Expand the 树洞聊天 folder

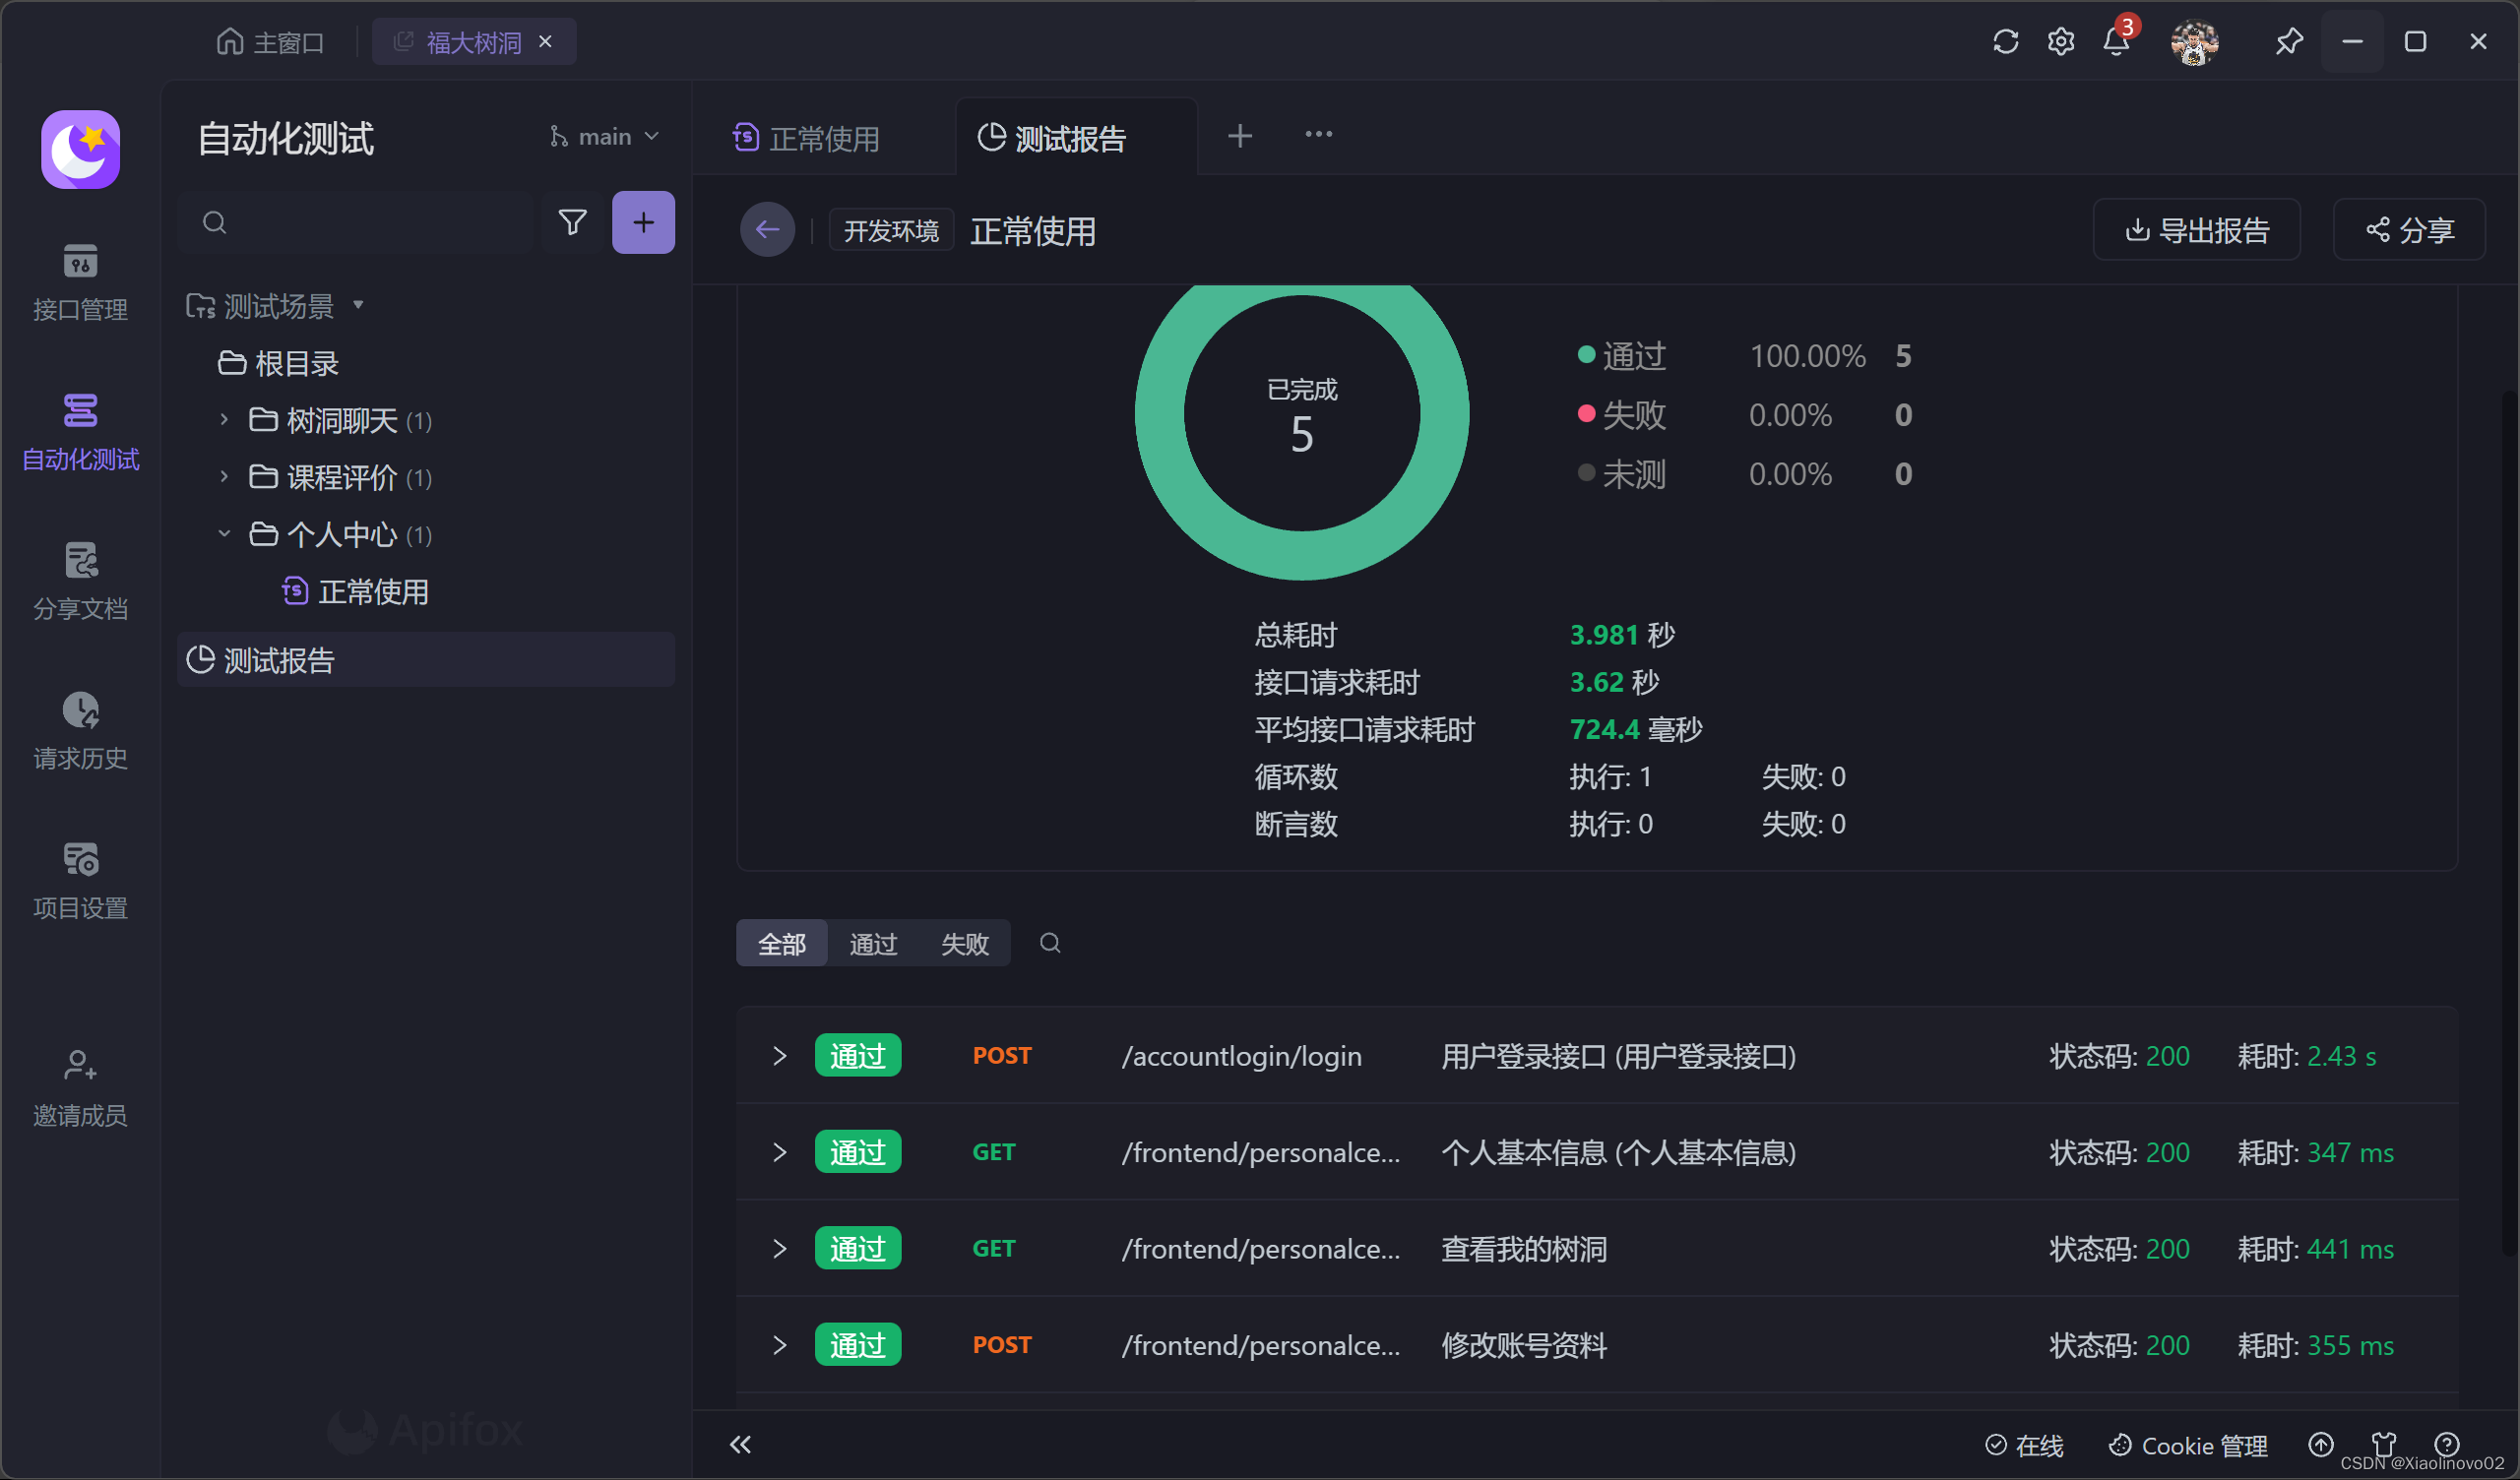[223, 419]
